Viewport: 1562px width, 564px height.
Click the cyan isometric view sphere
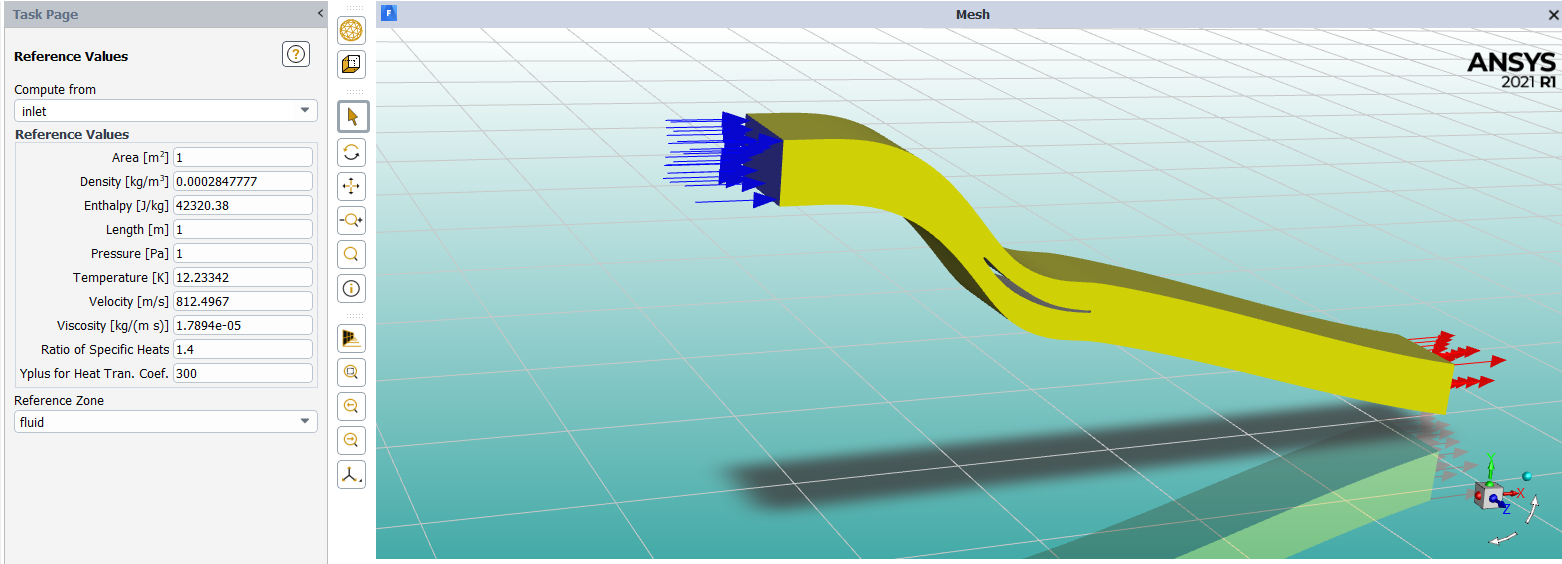point(1527,476)
